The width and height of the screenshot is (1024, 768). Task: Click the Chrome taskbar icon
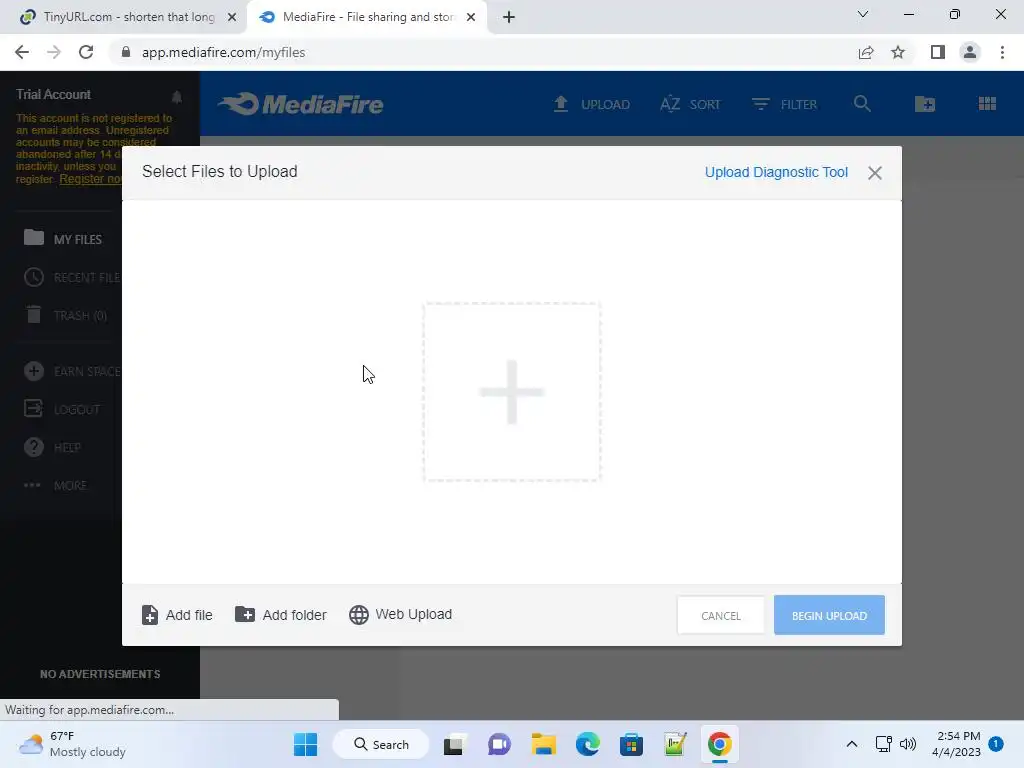pyautogui.click(x=719, y=744)
